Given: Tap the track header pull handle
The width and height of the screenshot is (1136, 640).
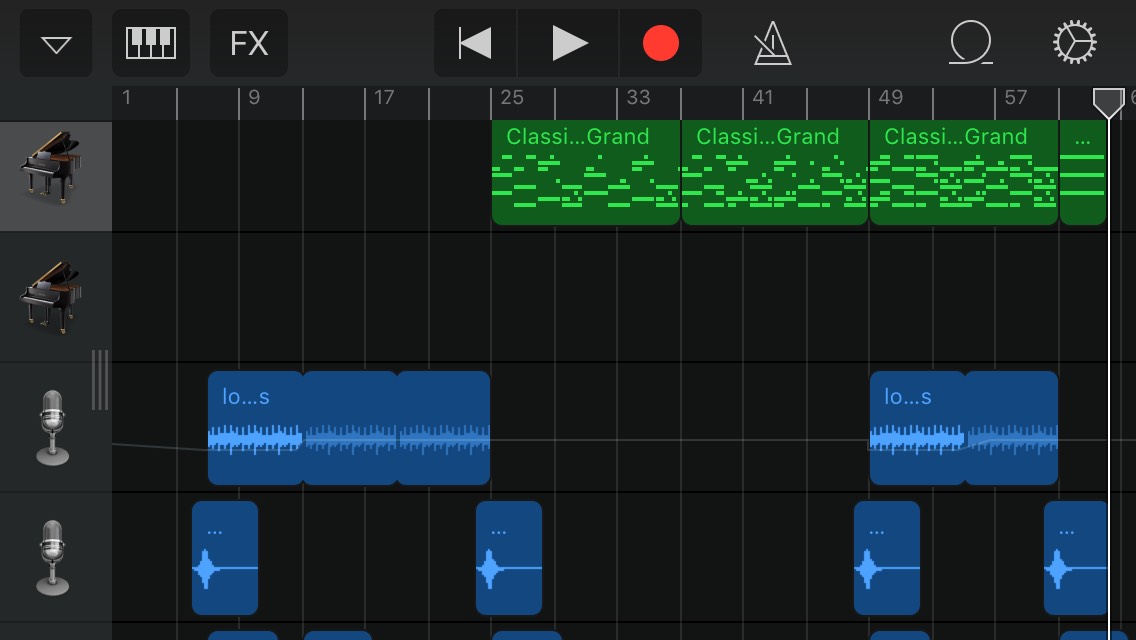Looking at the screenshot, I should (100, 380).
